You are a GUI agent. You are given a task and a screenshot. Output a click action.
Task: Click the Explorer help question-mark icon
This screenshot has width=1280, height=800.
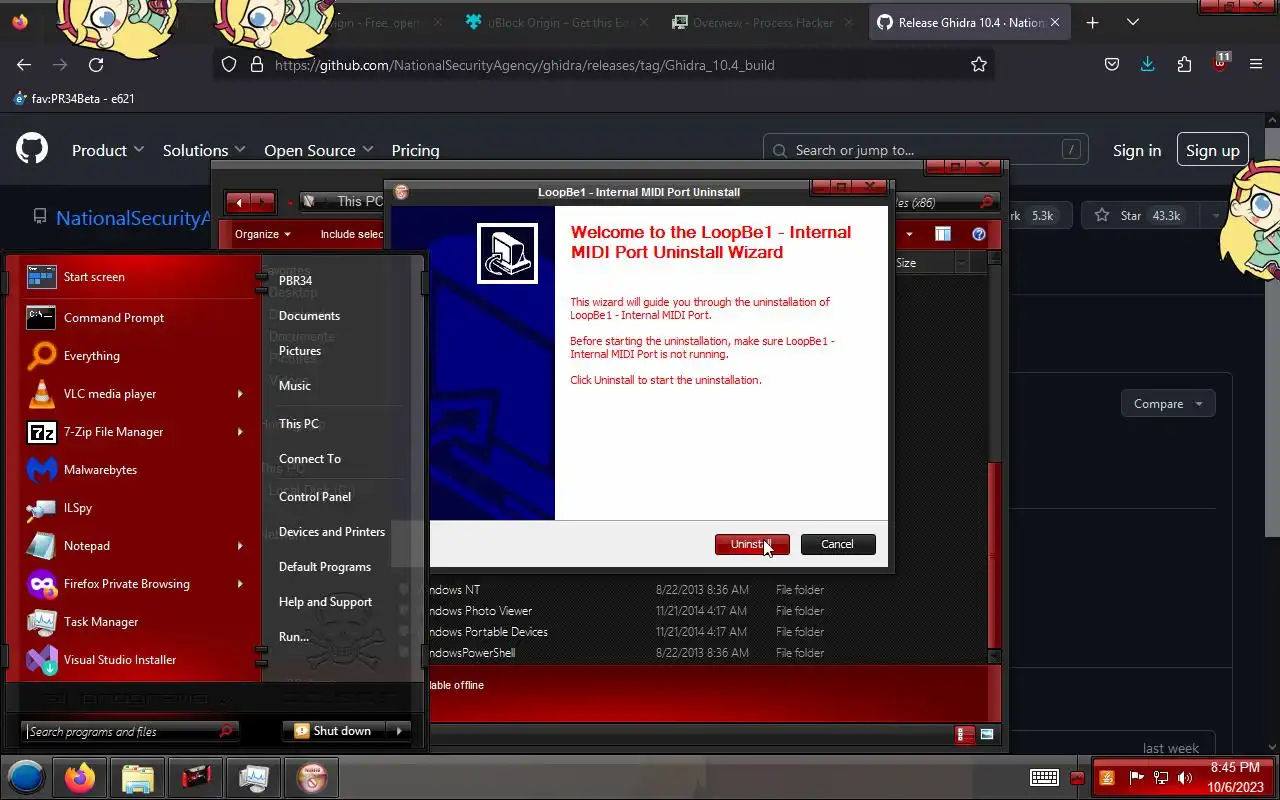coord(979,234)
